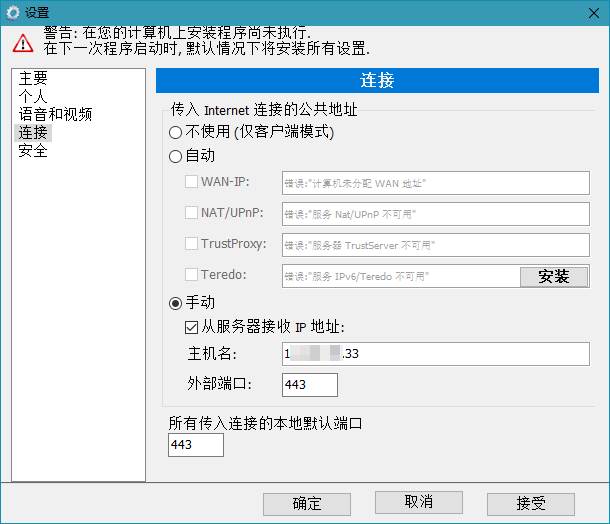Click the 接受 button
Image resolution: width=610 pixels, height=524 pixels.
tap(531, 504)
